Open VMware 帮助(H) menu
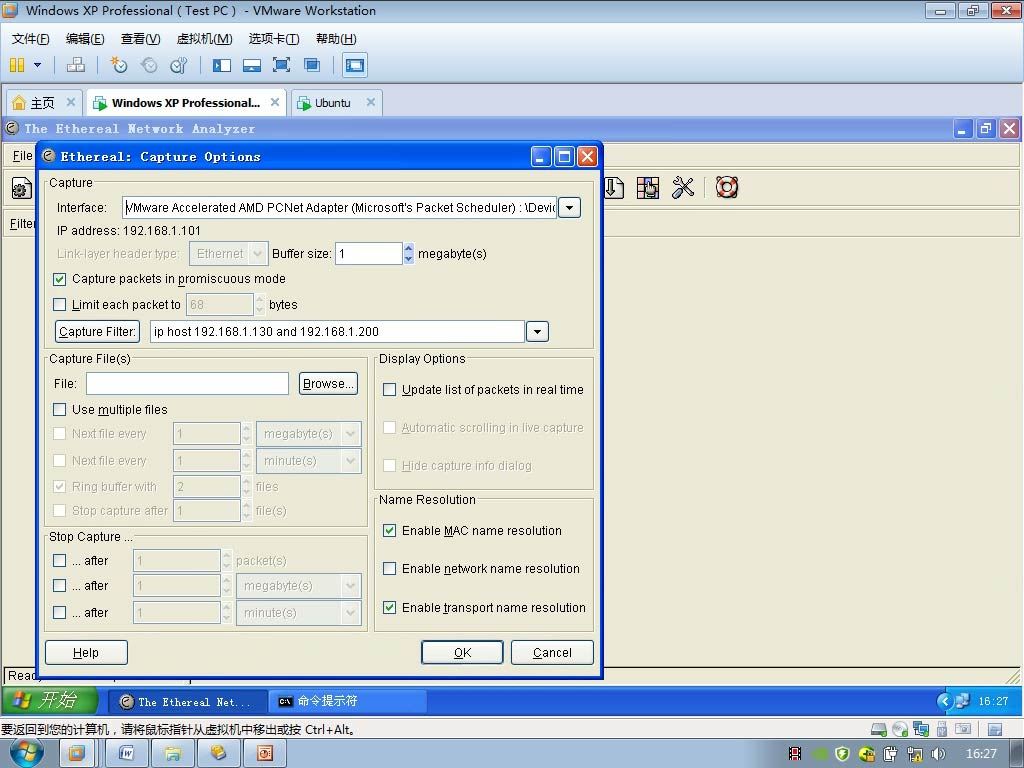Image resolution: width=1024 pixels, height=768 pixels. tap(336, 39)
